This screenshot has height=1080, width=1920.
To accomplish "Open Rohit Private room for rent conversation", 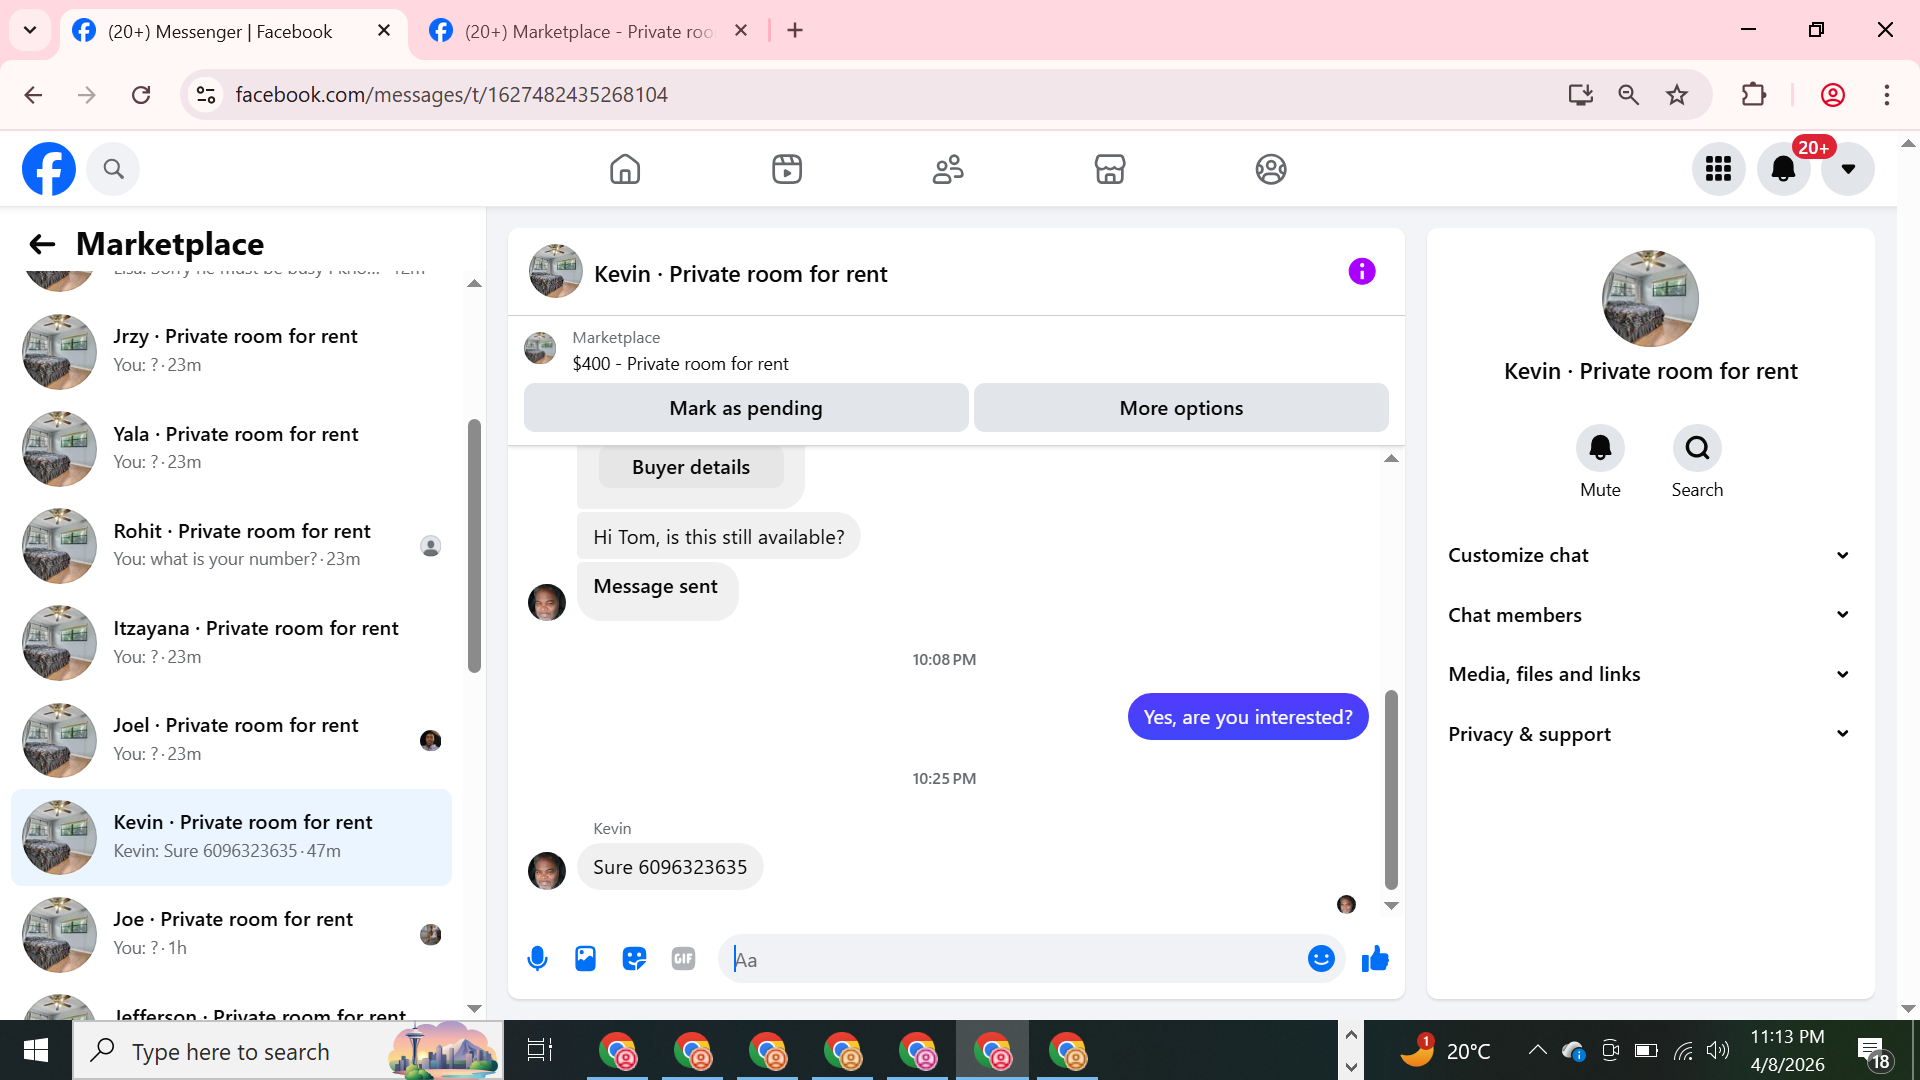I will click(240, 545).
